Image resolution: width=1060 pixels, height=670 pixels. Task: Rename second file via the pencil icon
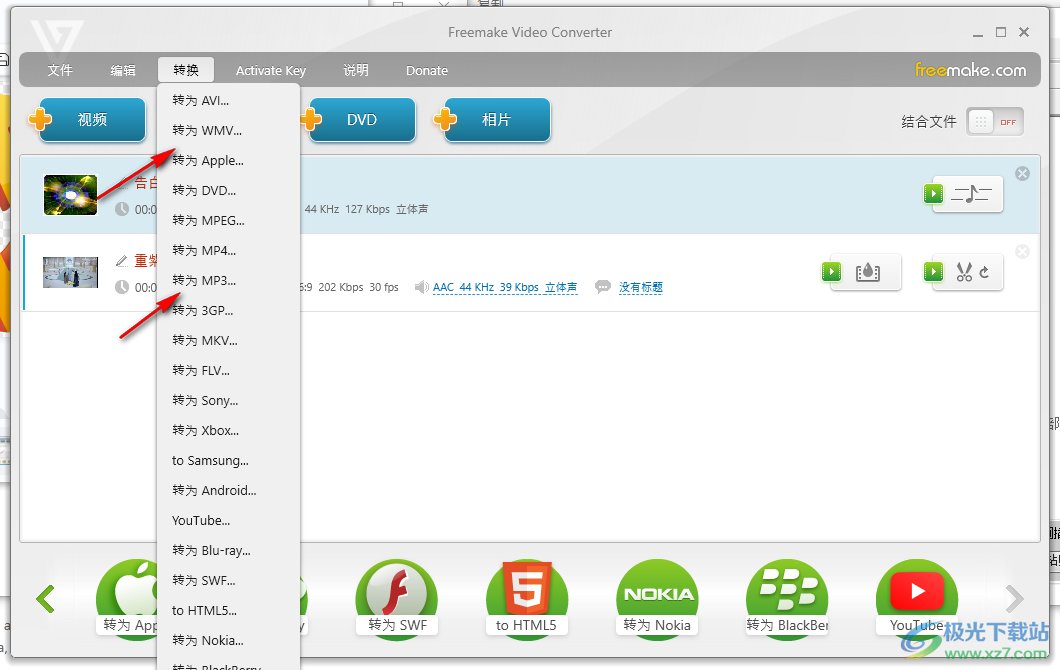(122, 261)
